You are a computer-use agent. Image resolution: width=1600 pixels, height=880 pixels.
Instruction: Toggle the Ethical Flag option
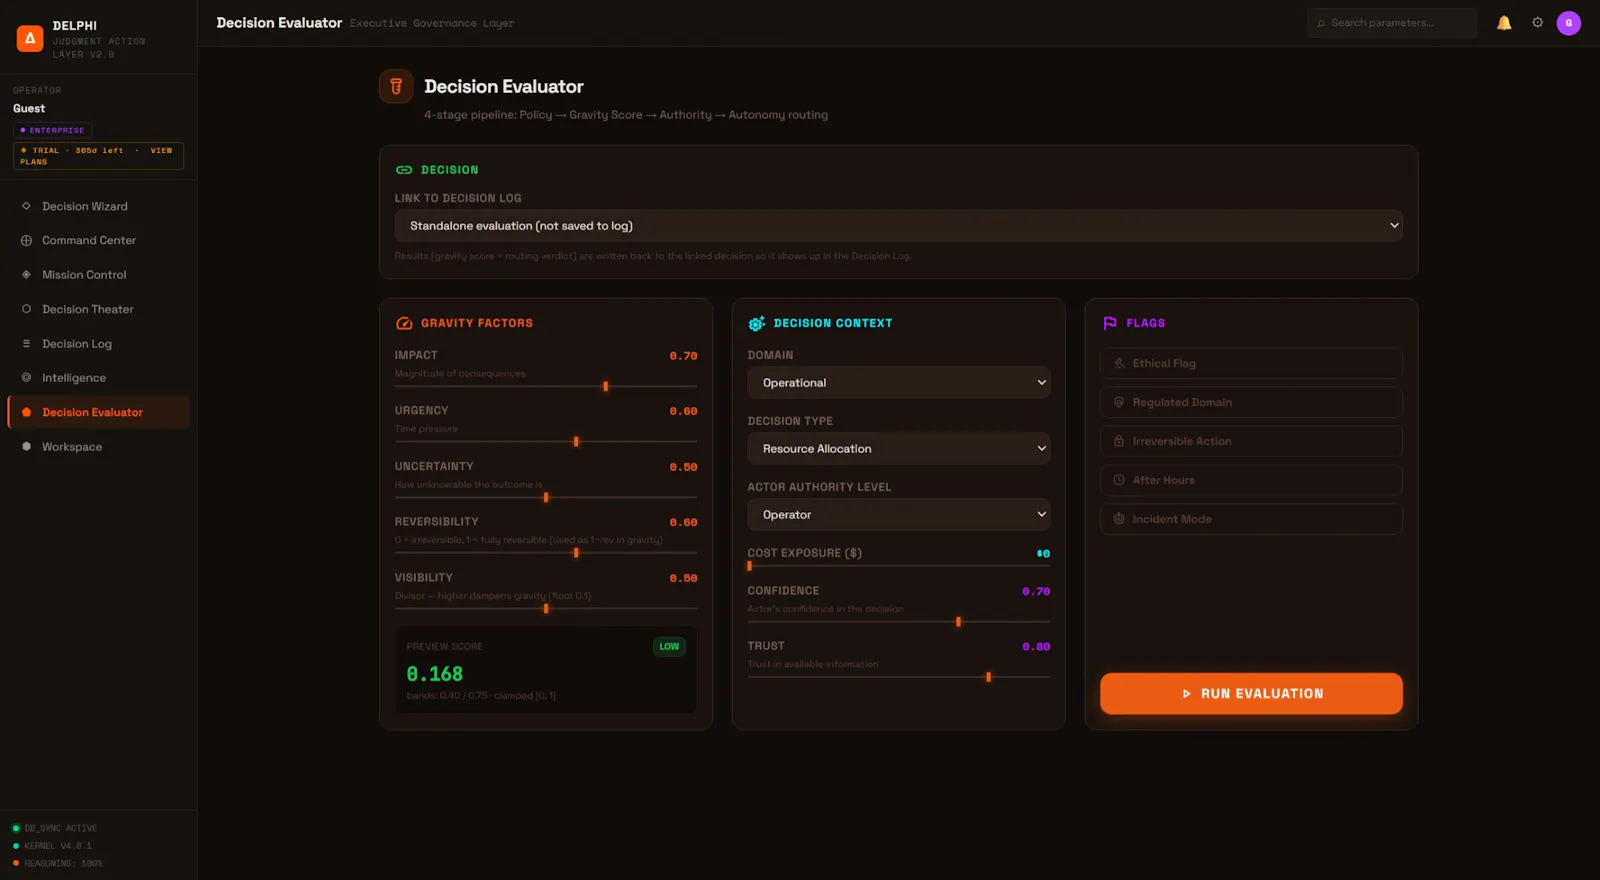1251,363
